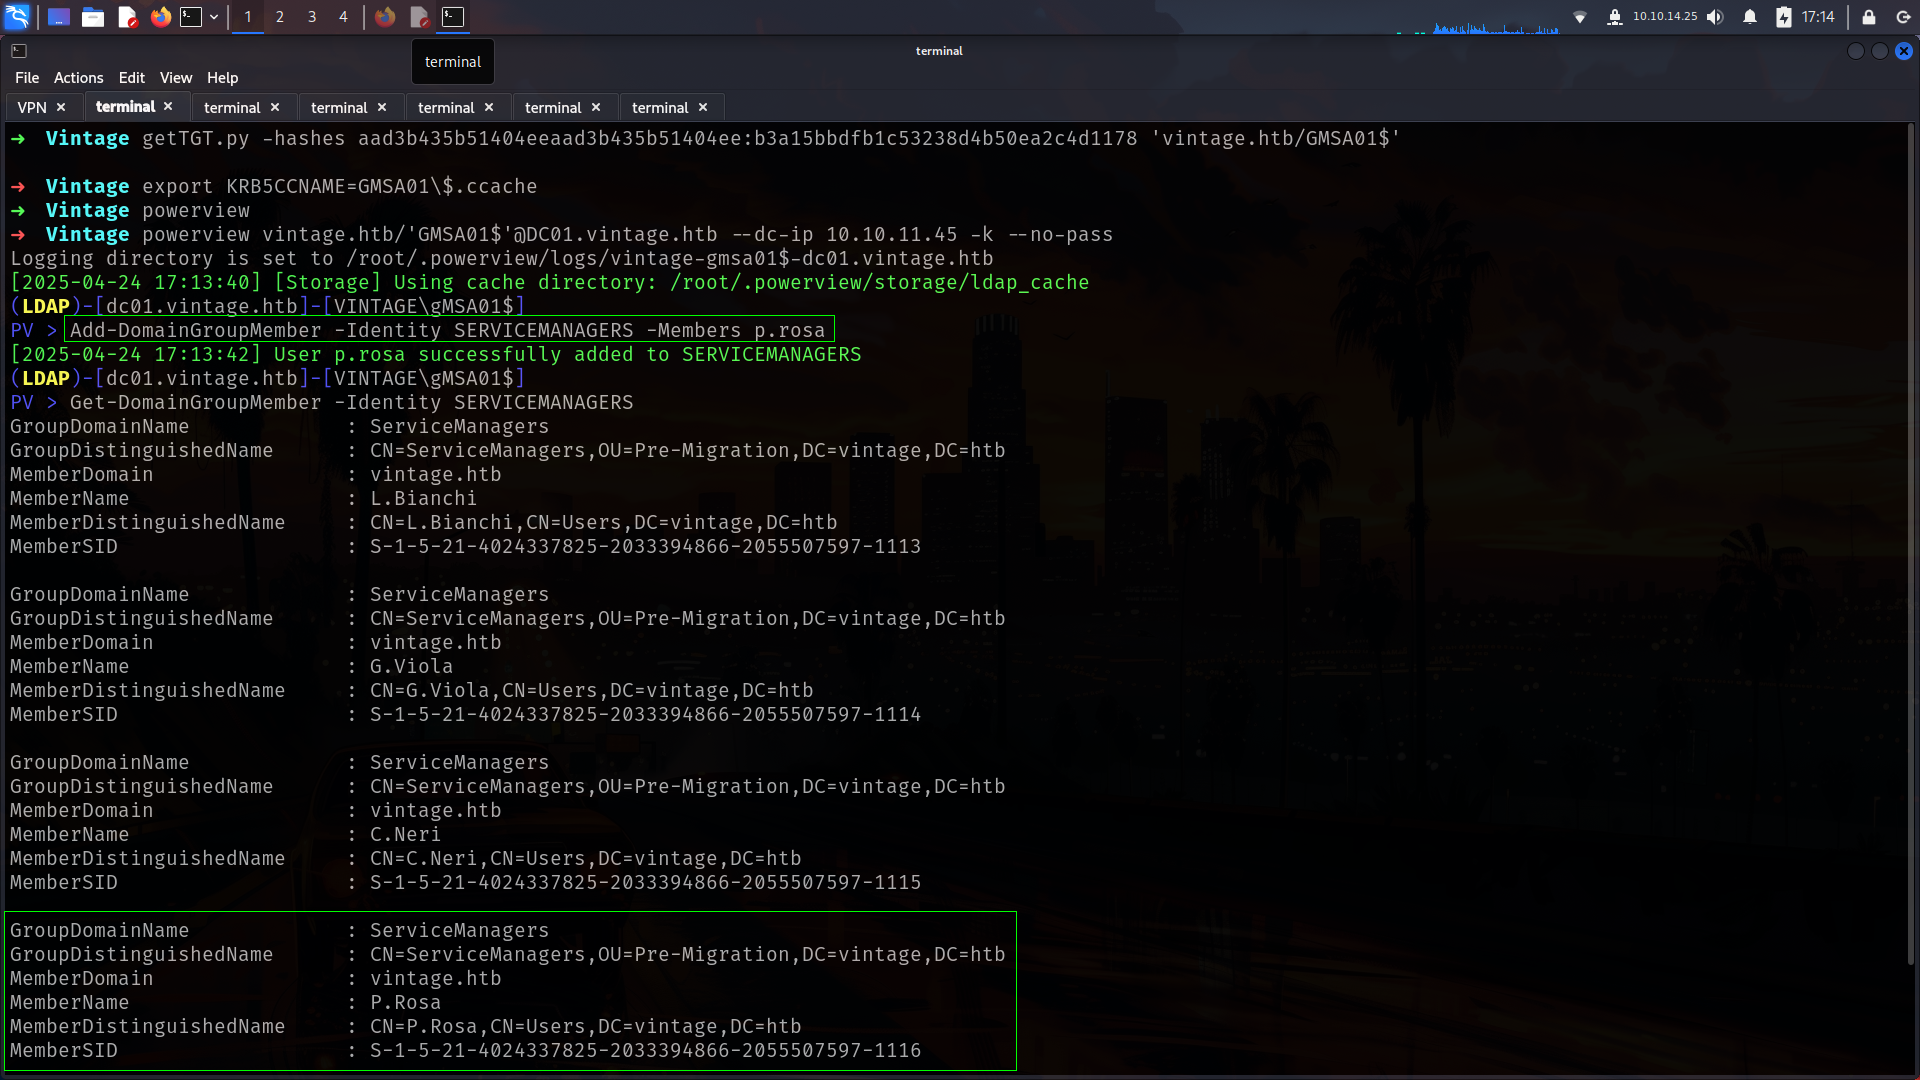
Task: Click the MemberName value P.Rosa
Action: point(405,1002)
